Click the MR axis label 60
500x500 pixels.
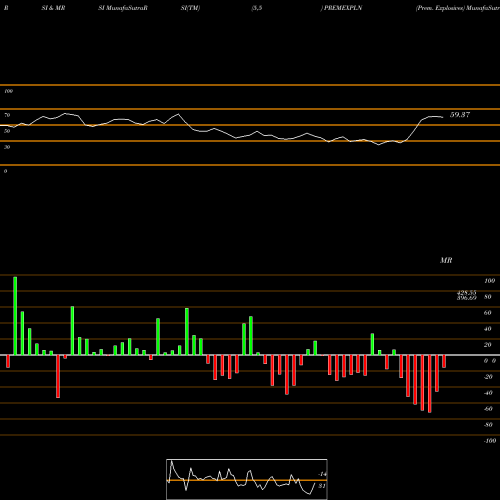click(488, 313)
